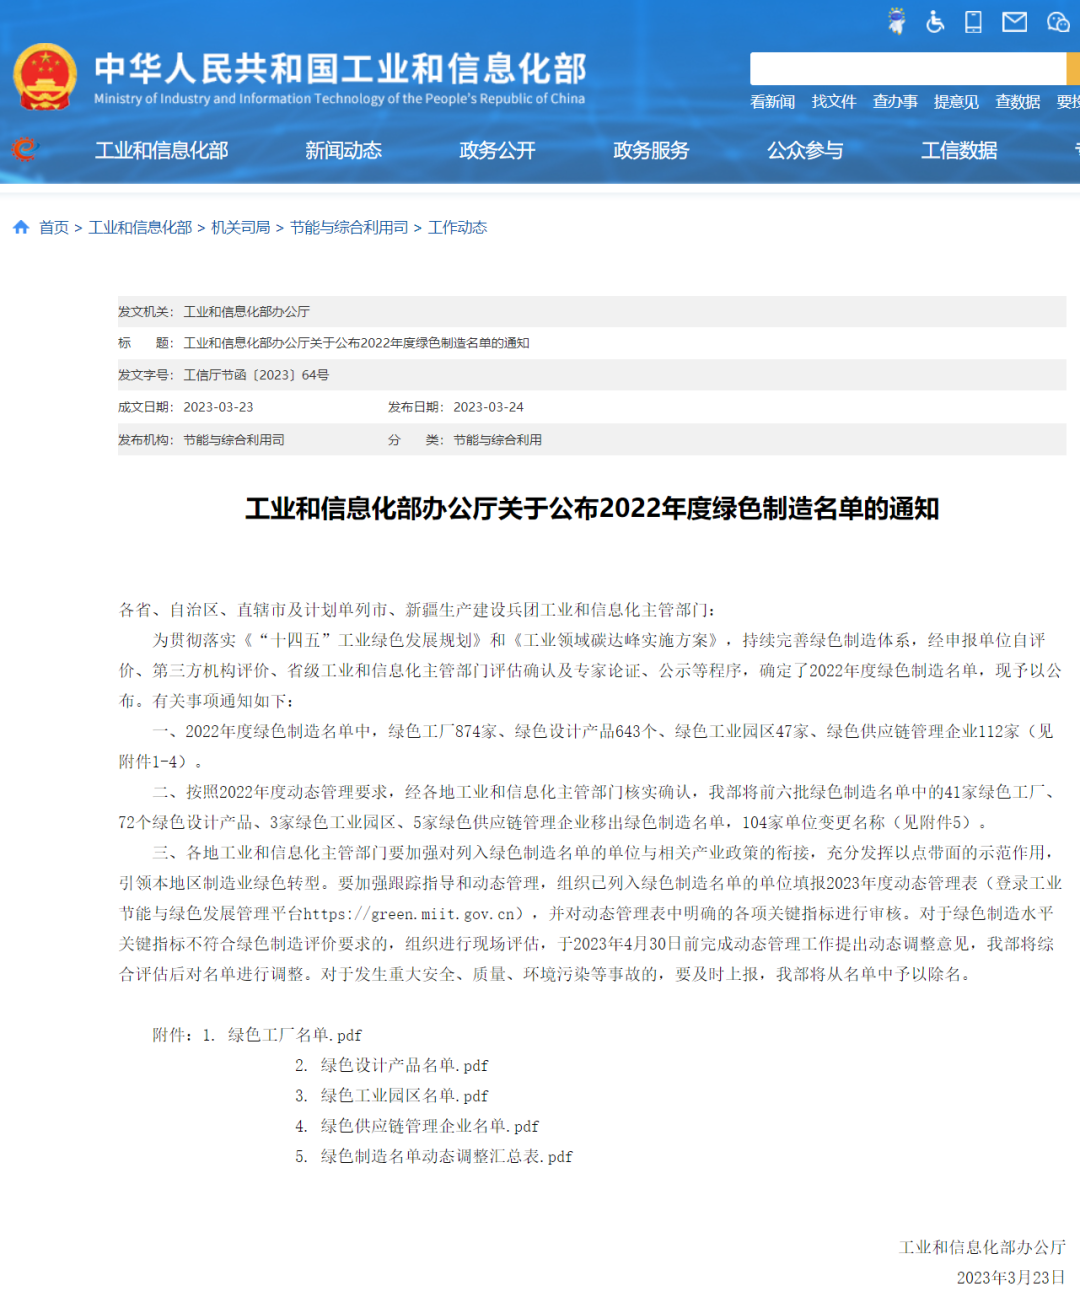Open the 工信数据 nav menu

[959, 150]
